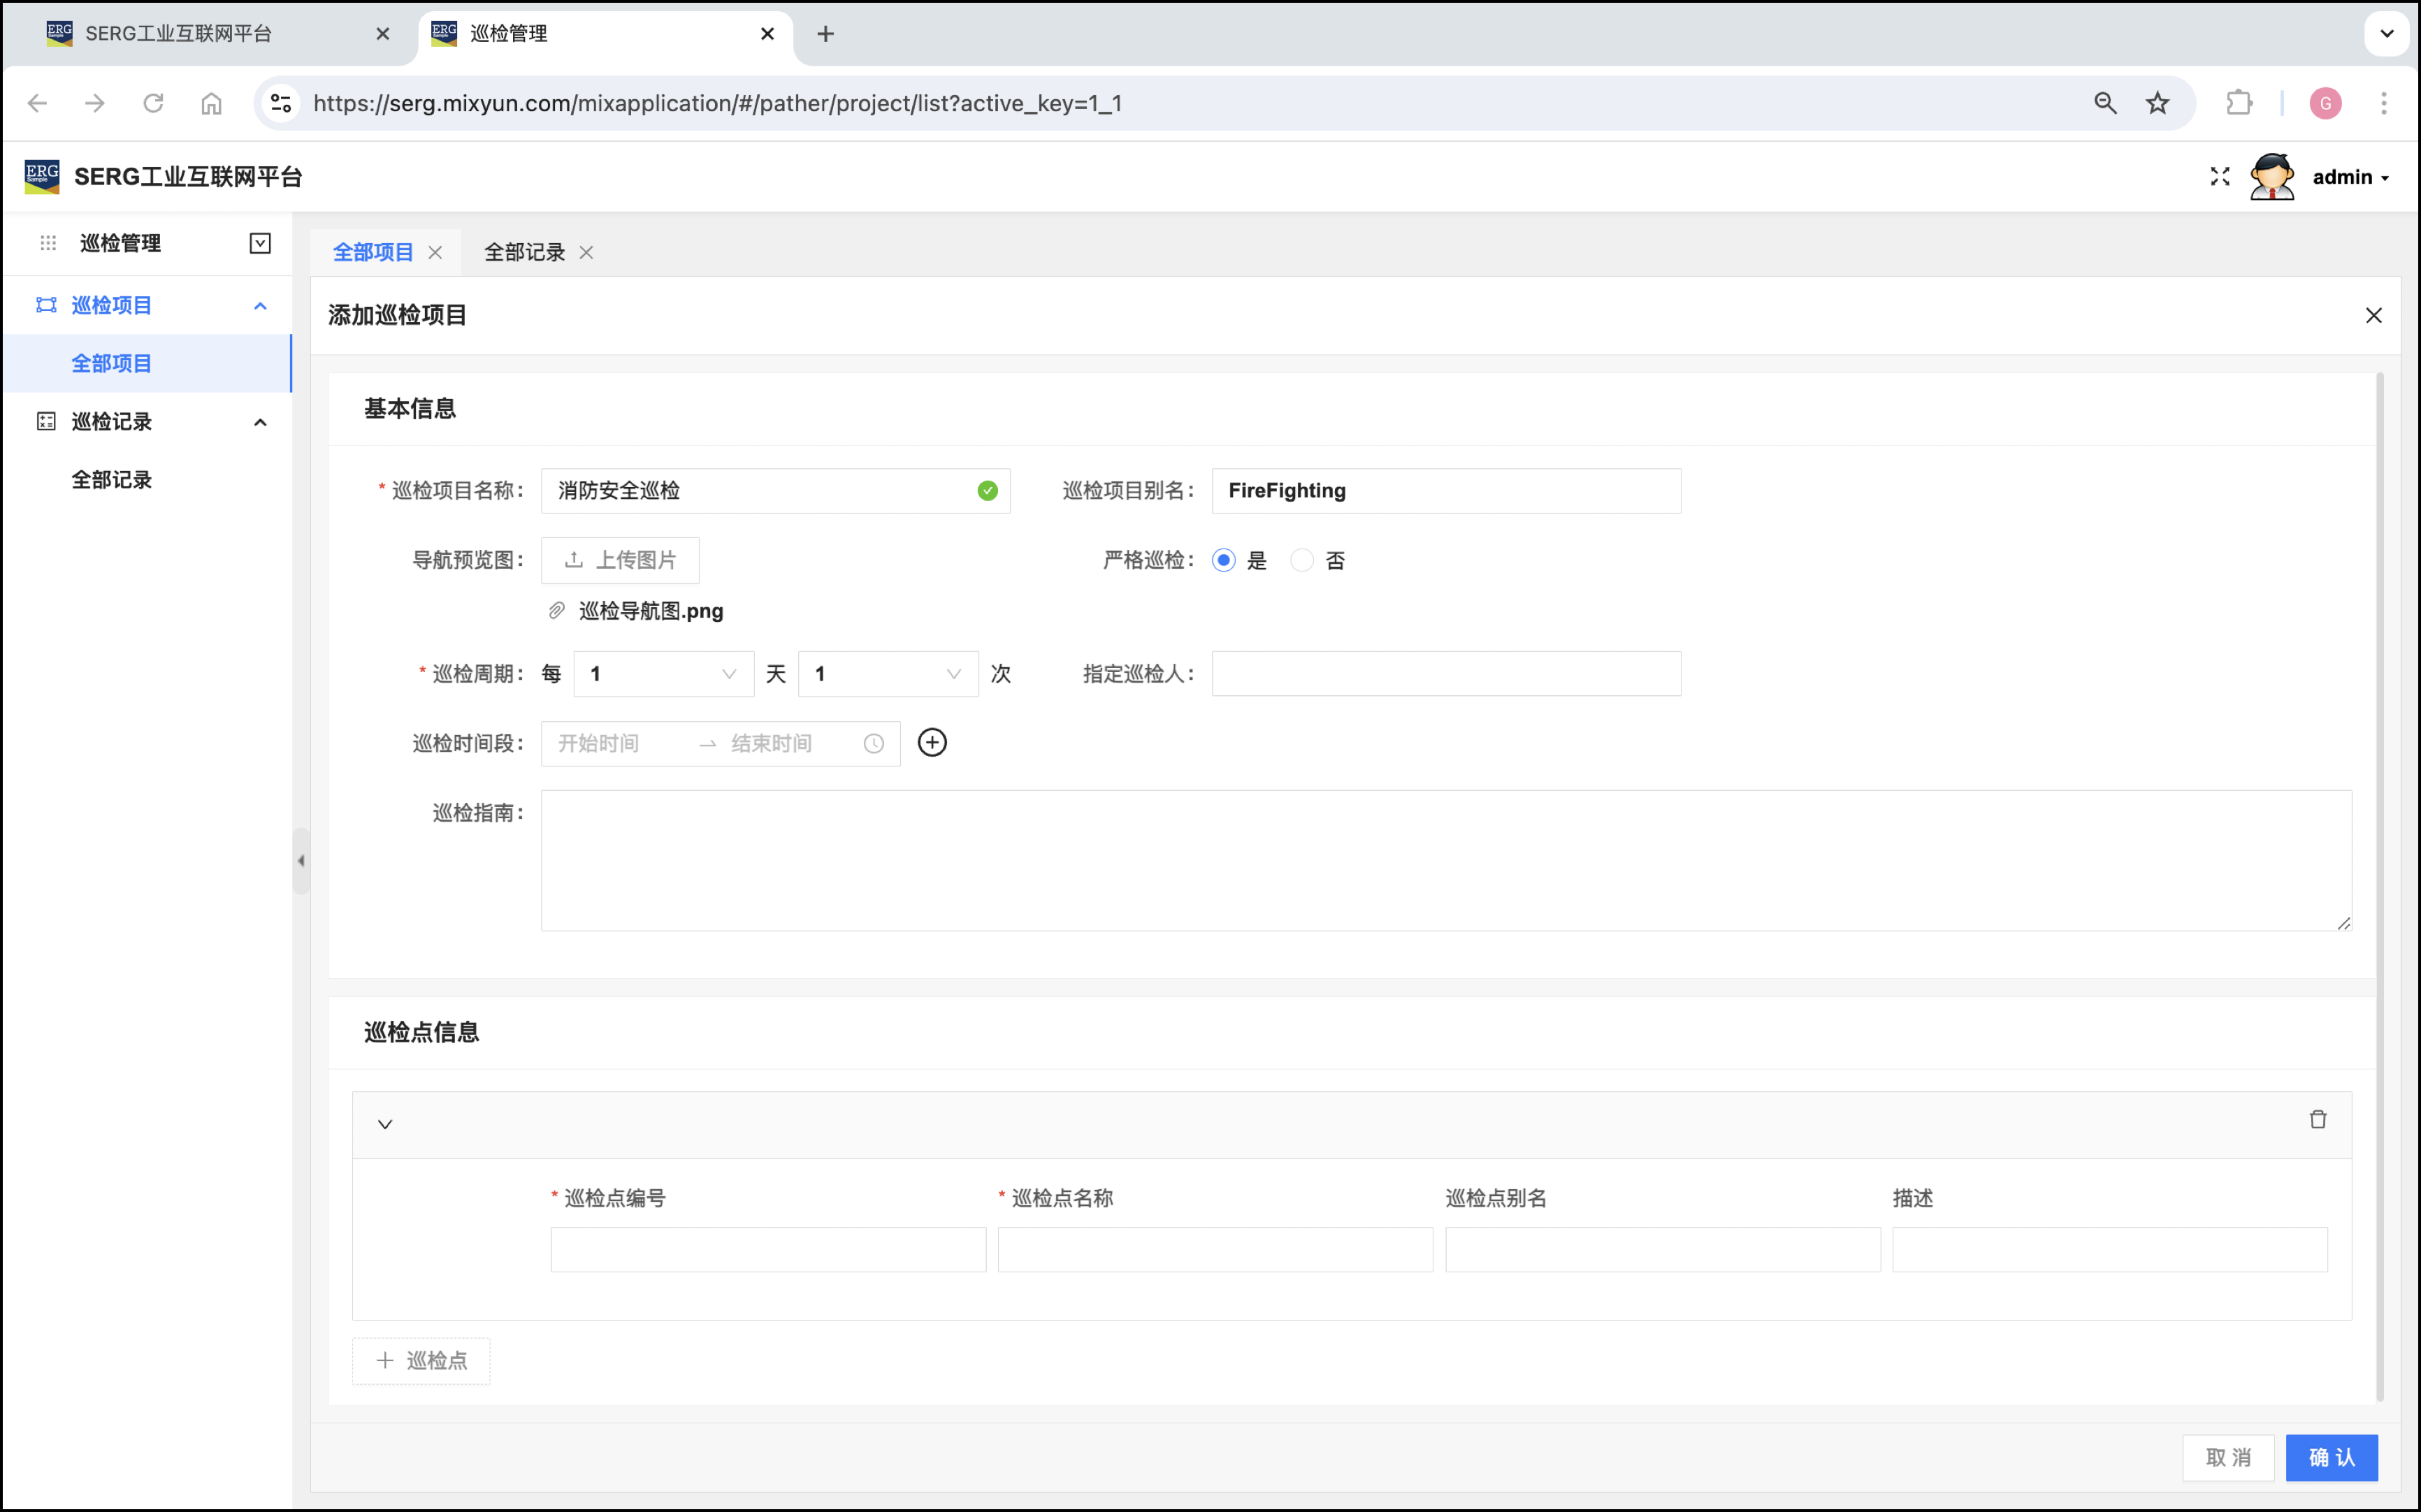The image size is (2421, 1512).
Task: Open the 每 days count dropdown
Action: [x=663, y=674]
